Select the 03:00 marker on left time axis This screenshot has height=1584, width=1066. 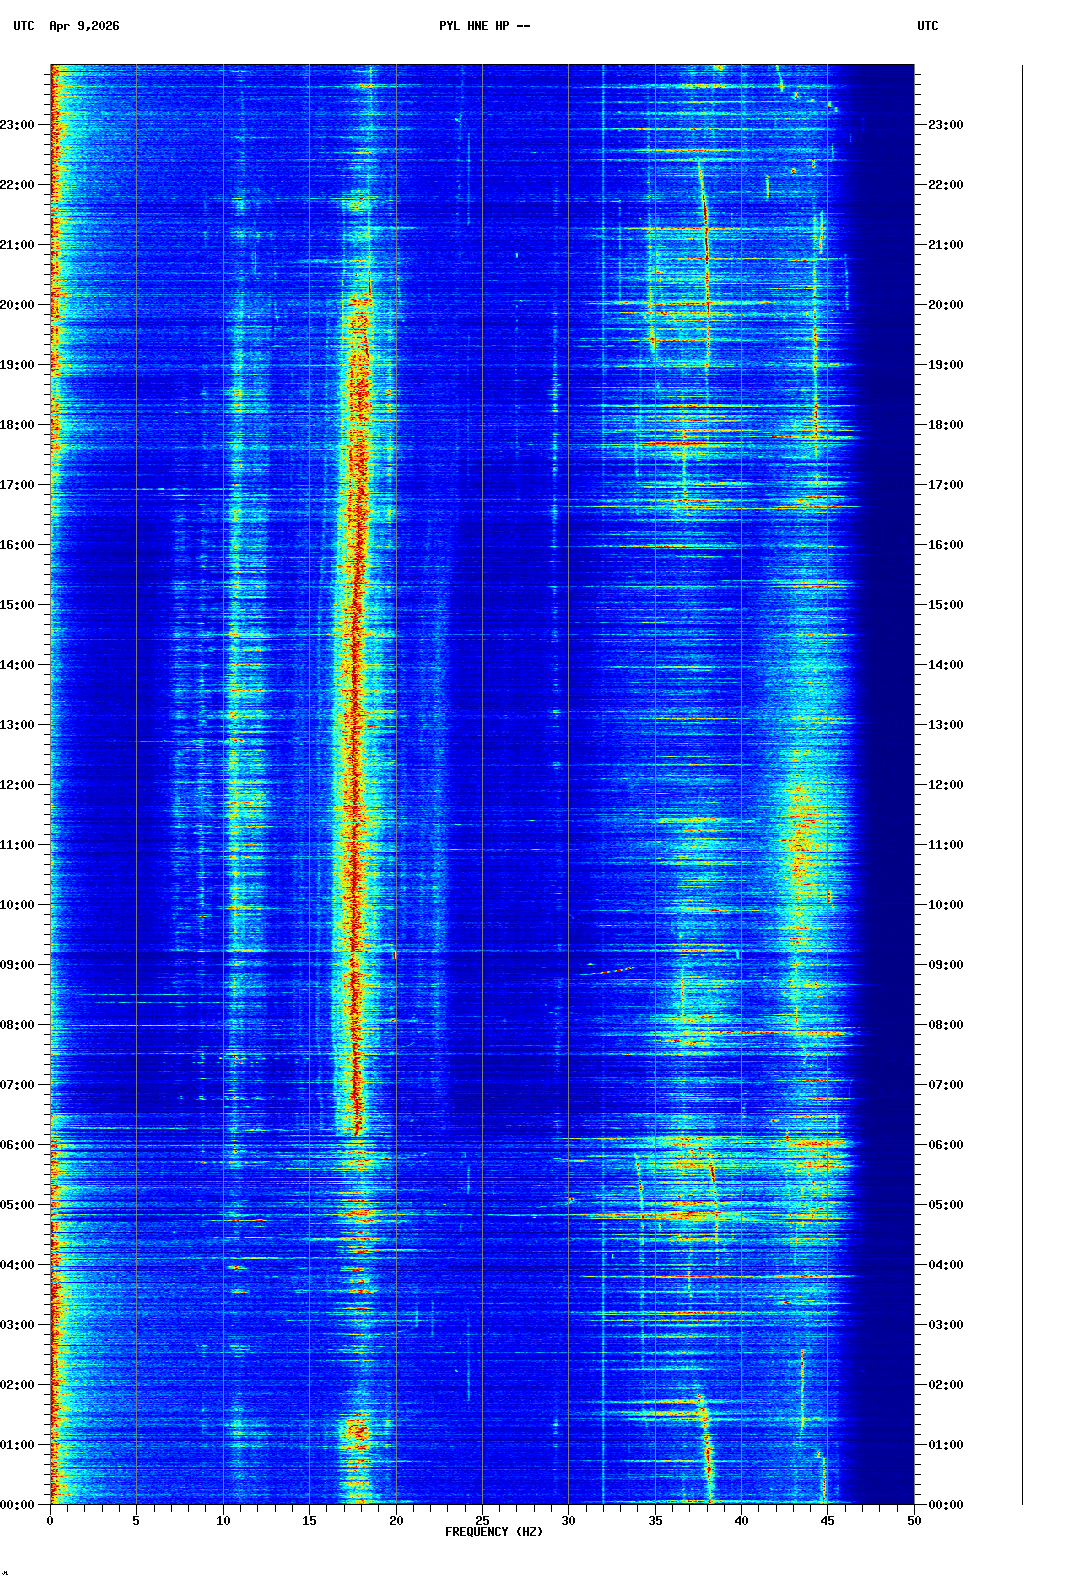(x=17, y=1325)
